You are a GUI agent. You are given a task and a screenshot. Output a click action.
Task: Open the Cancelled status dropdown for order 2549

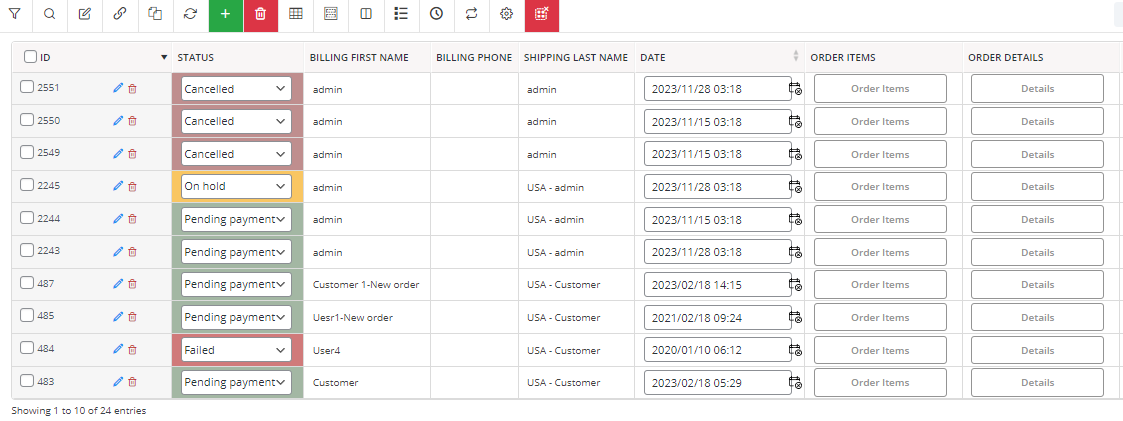[236, 154]
